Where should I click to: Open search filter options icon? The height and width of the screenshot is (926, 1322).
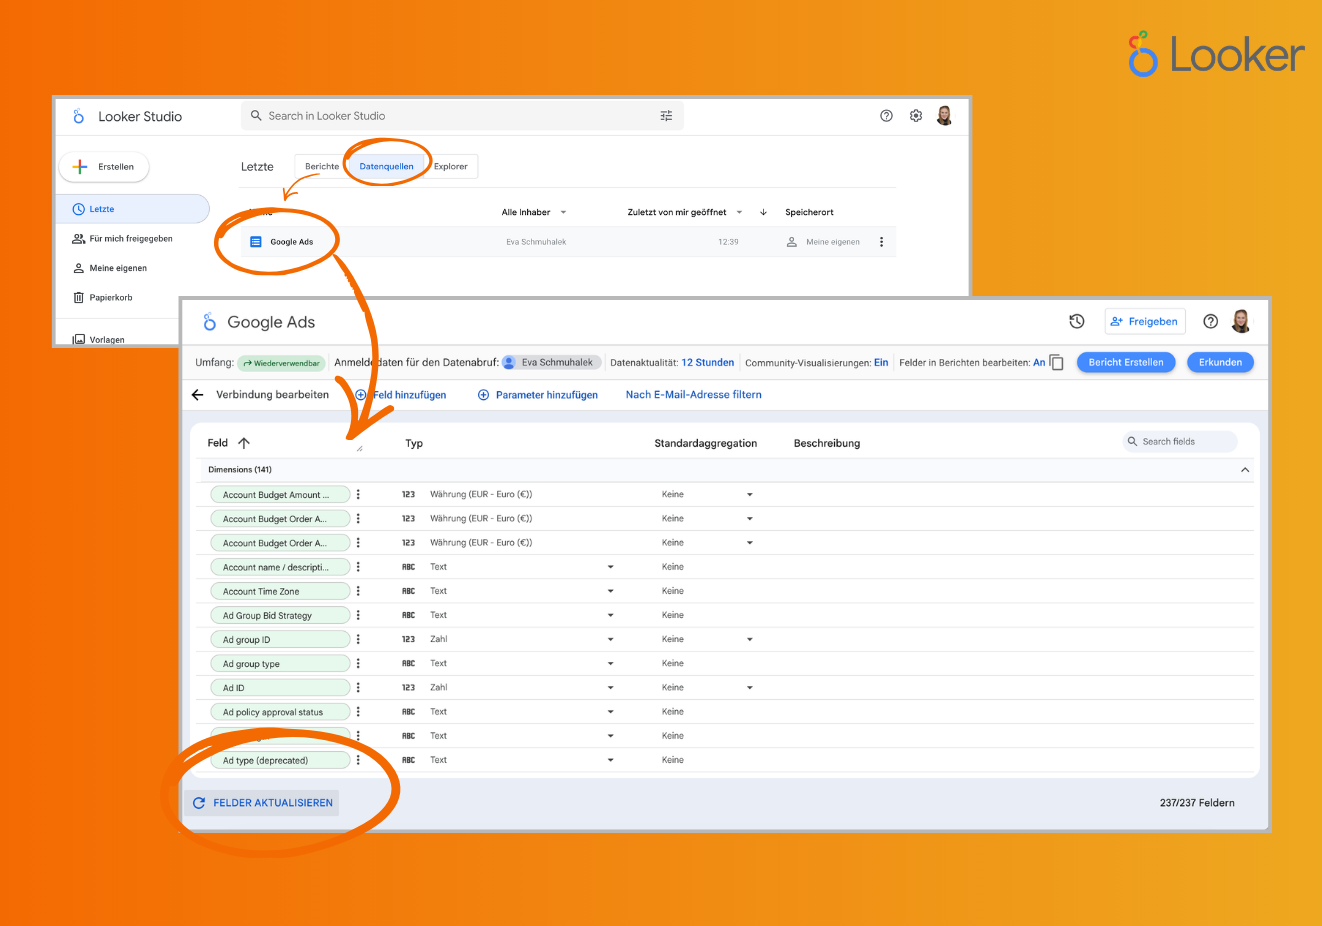tap(666, 116)
